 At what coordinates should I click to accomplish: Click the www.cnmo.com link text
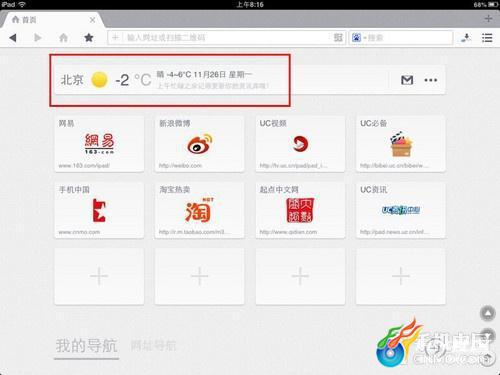[79, 232]
